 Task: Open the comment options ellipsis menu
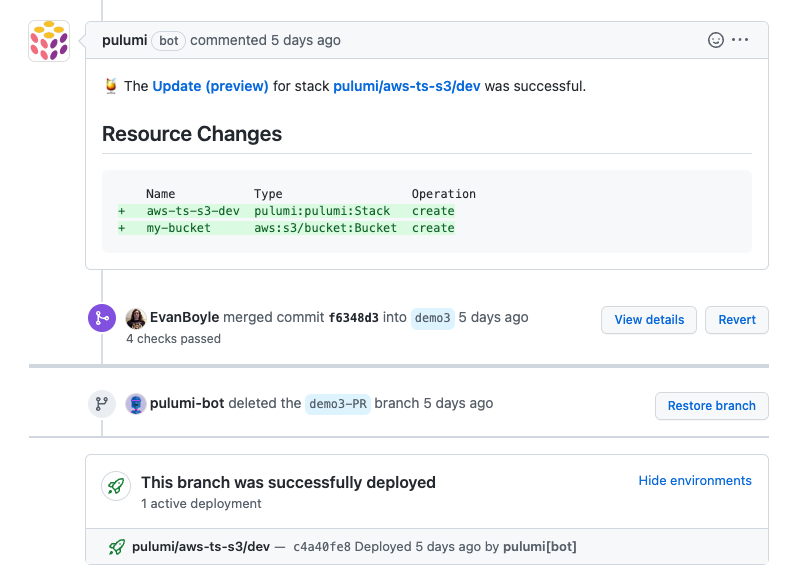point(740,40)
